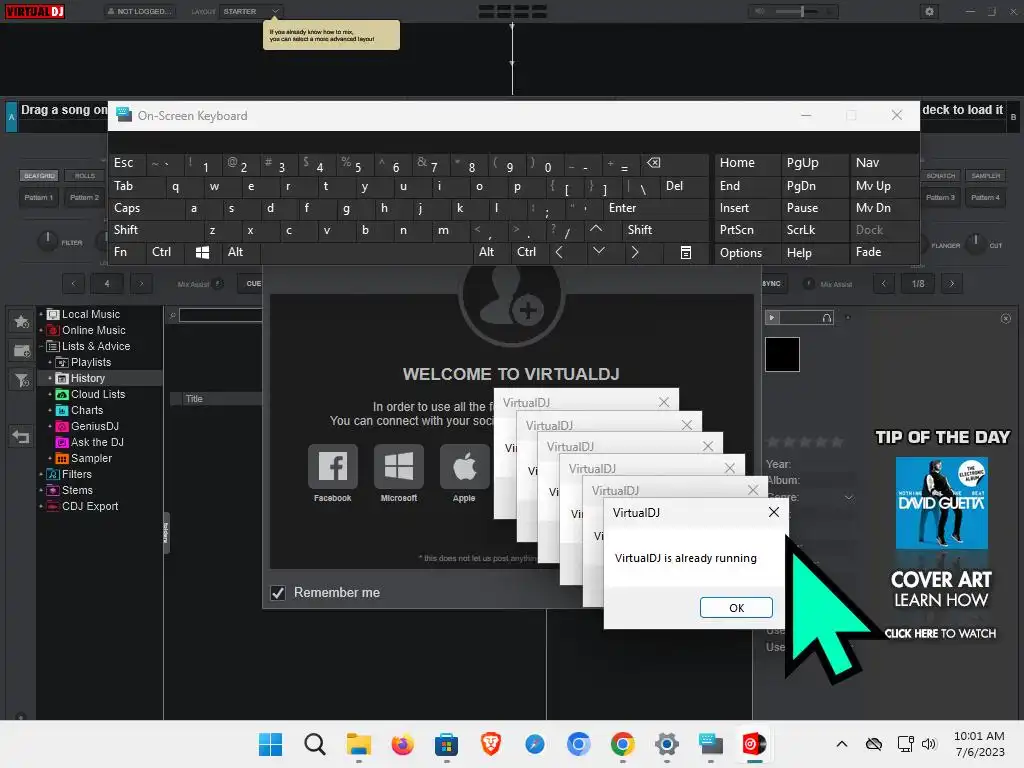Click the backspace key on On-Screen Keyboard
The height and width of the screenshot is (768, 1024).
[653, 163]
